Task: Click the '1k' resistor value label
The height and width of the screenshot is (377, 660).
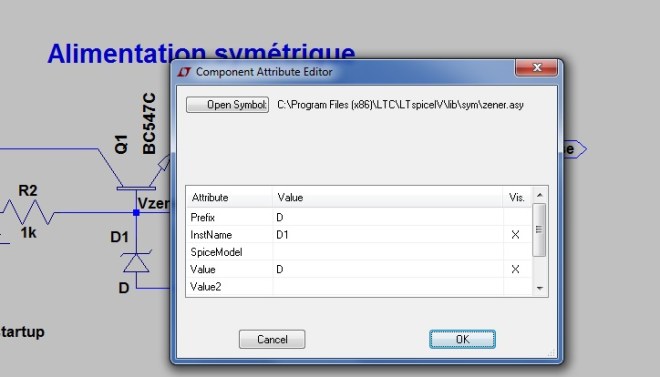Action: [28, 232]
